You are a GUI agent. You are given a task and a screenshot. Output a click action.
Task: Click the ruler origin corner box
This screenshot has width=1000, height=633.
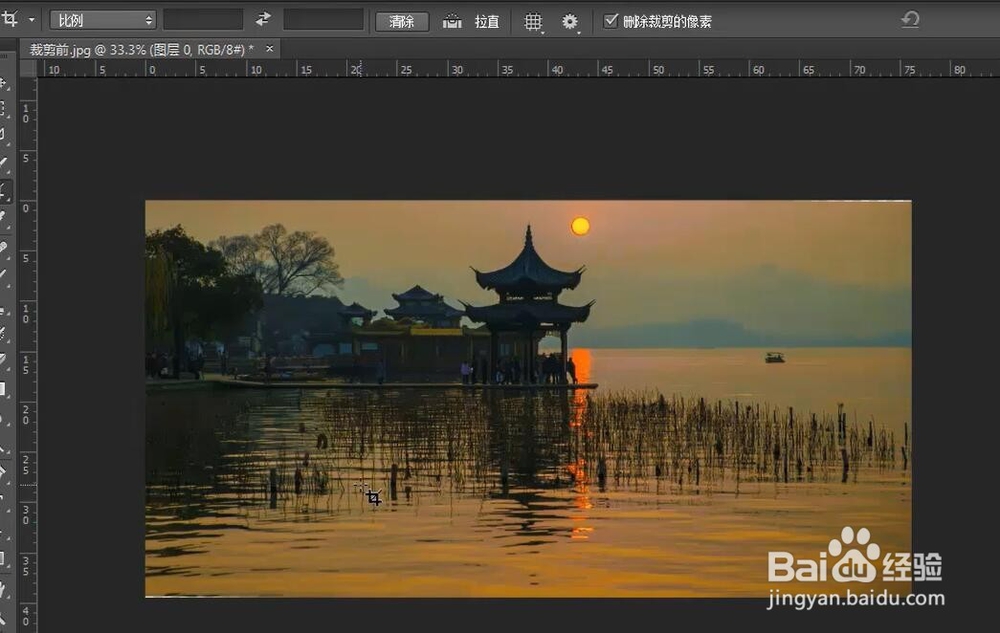[x=28, y=69]
